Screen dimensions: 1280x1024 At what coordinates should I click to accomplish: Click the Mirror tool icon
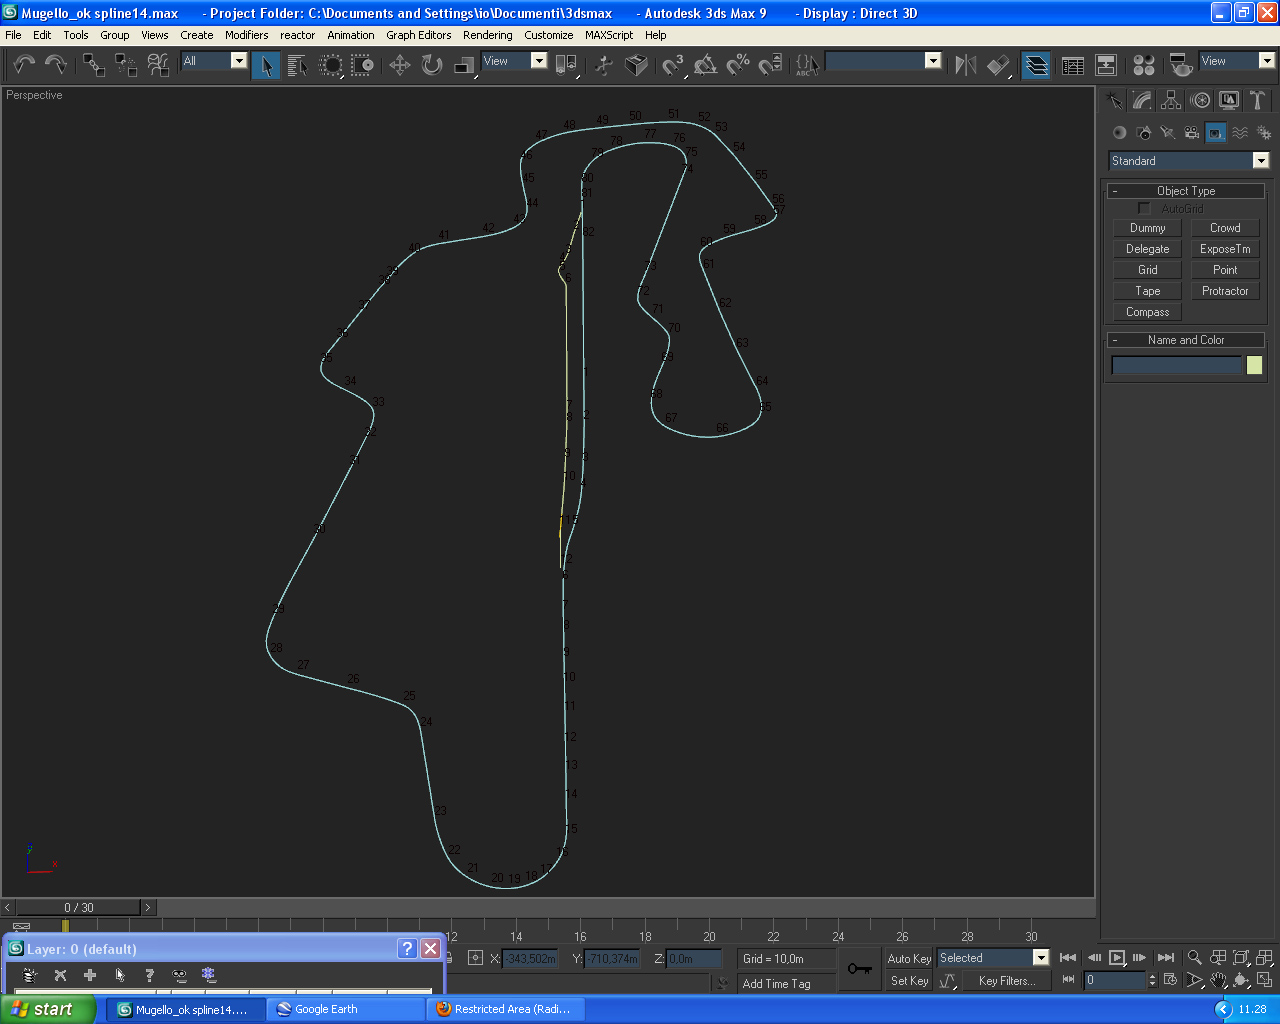pyautogui.click(x=965, y=65)
